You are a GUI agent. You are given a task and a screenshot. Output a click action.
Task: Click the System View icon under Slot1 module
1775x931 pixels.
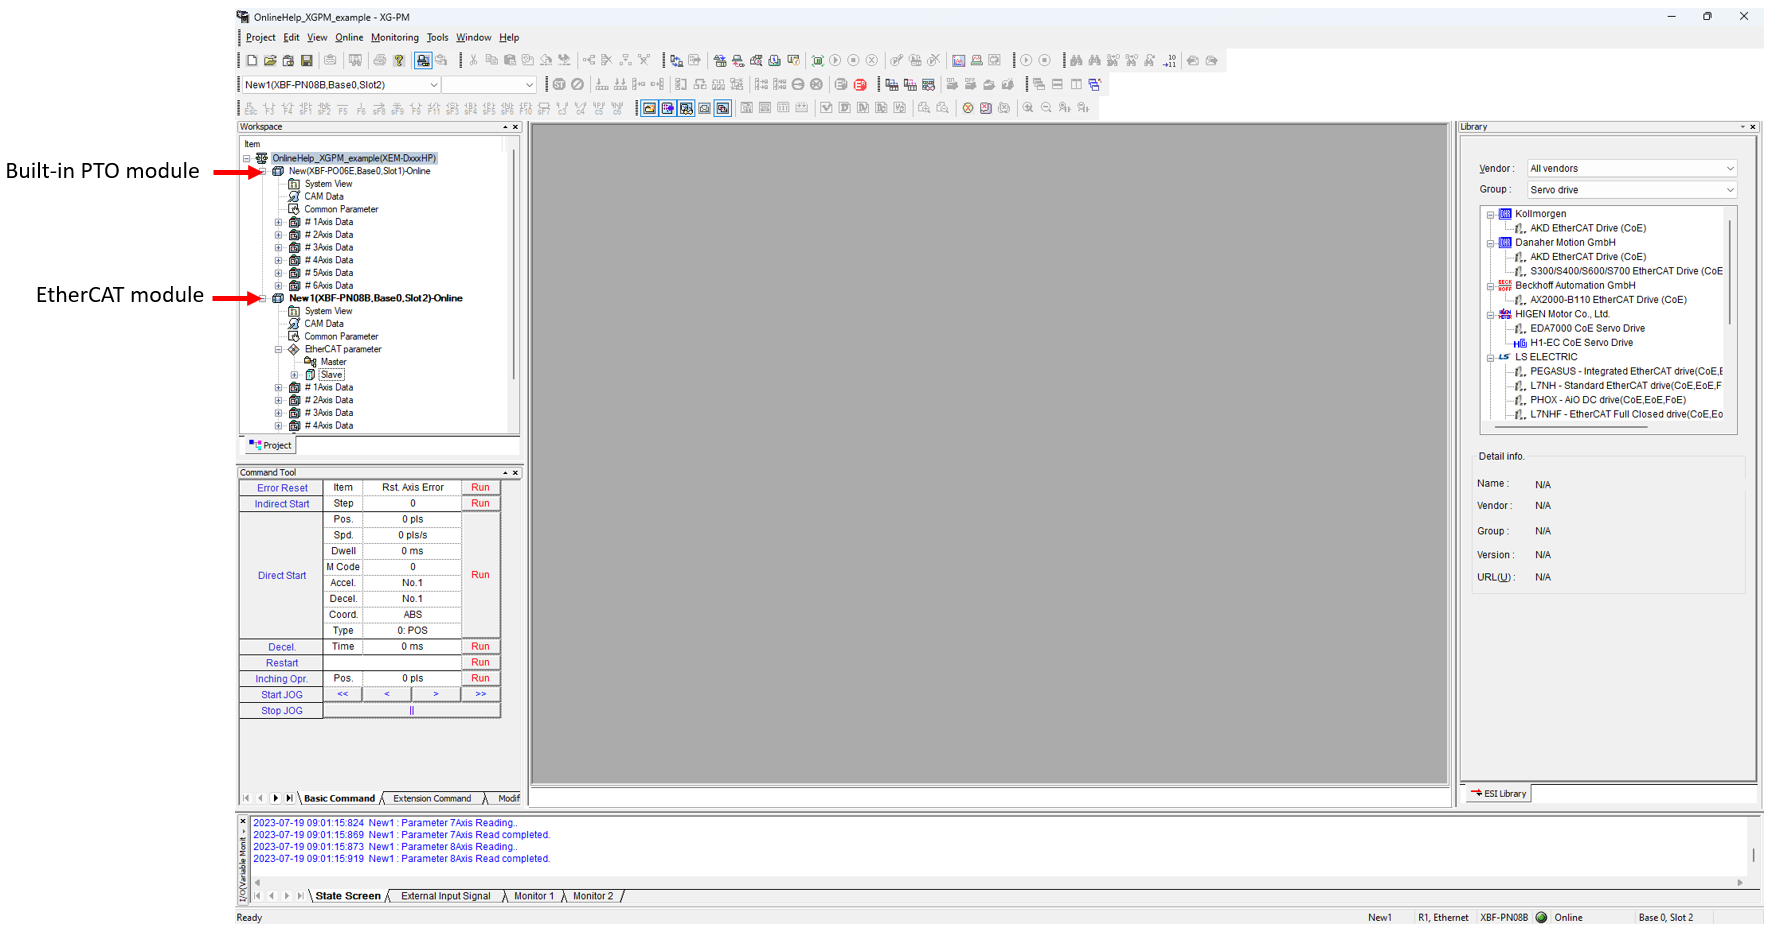pos(294,184)
